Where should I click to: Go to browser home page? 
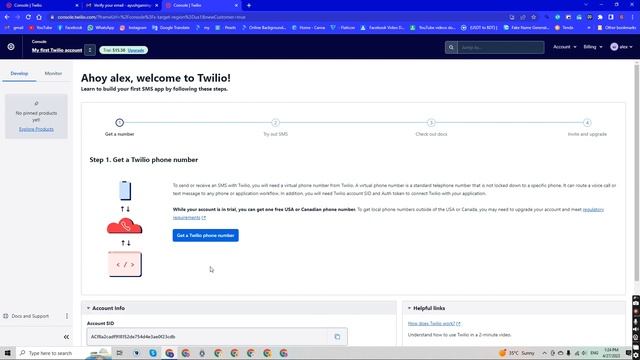(x=39, y=17)
